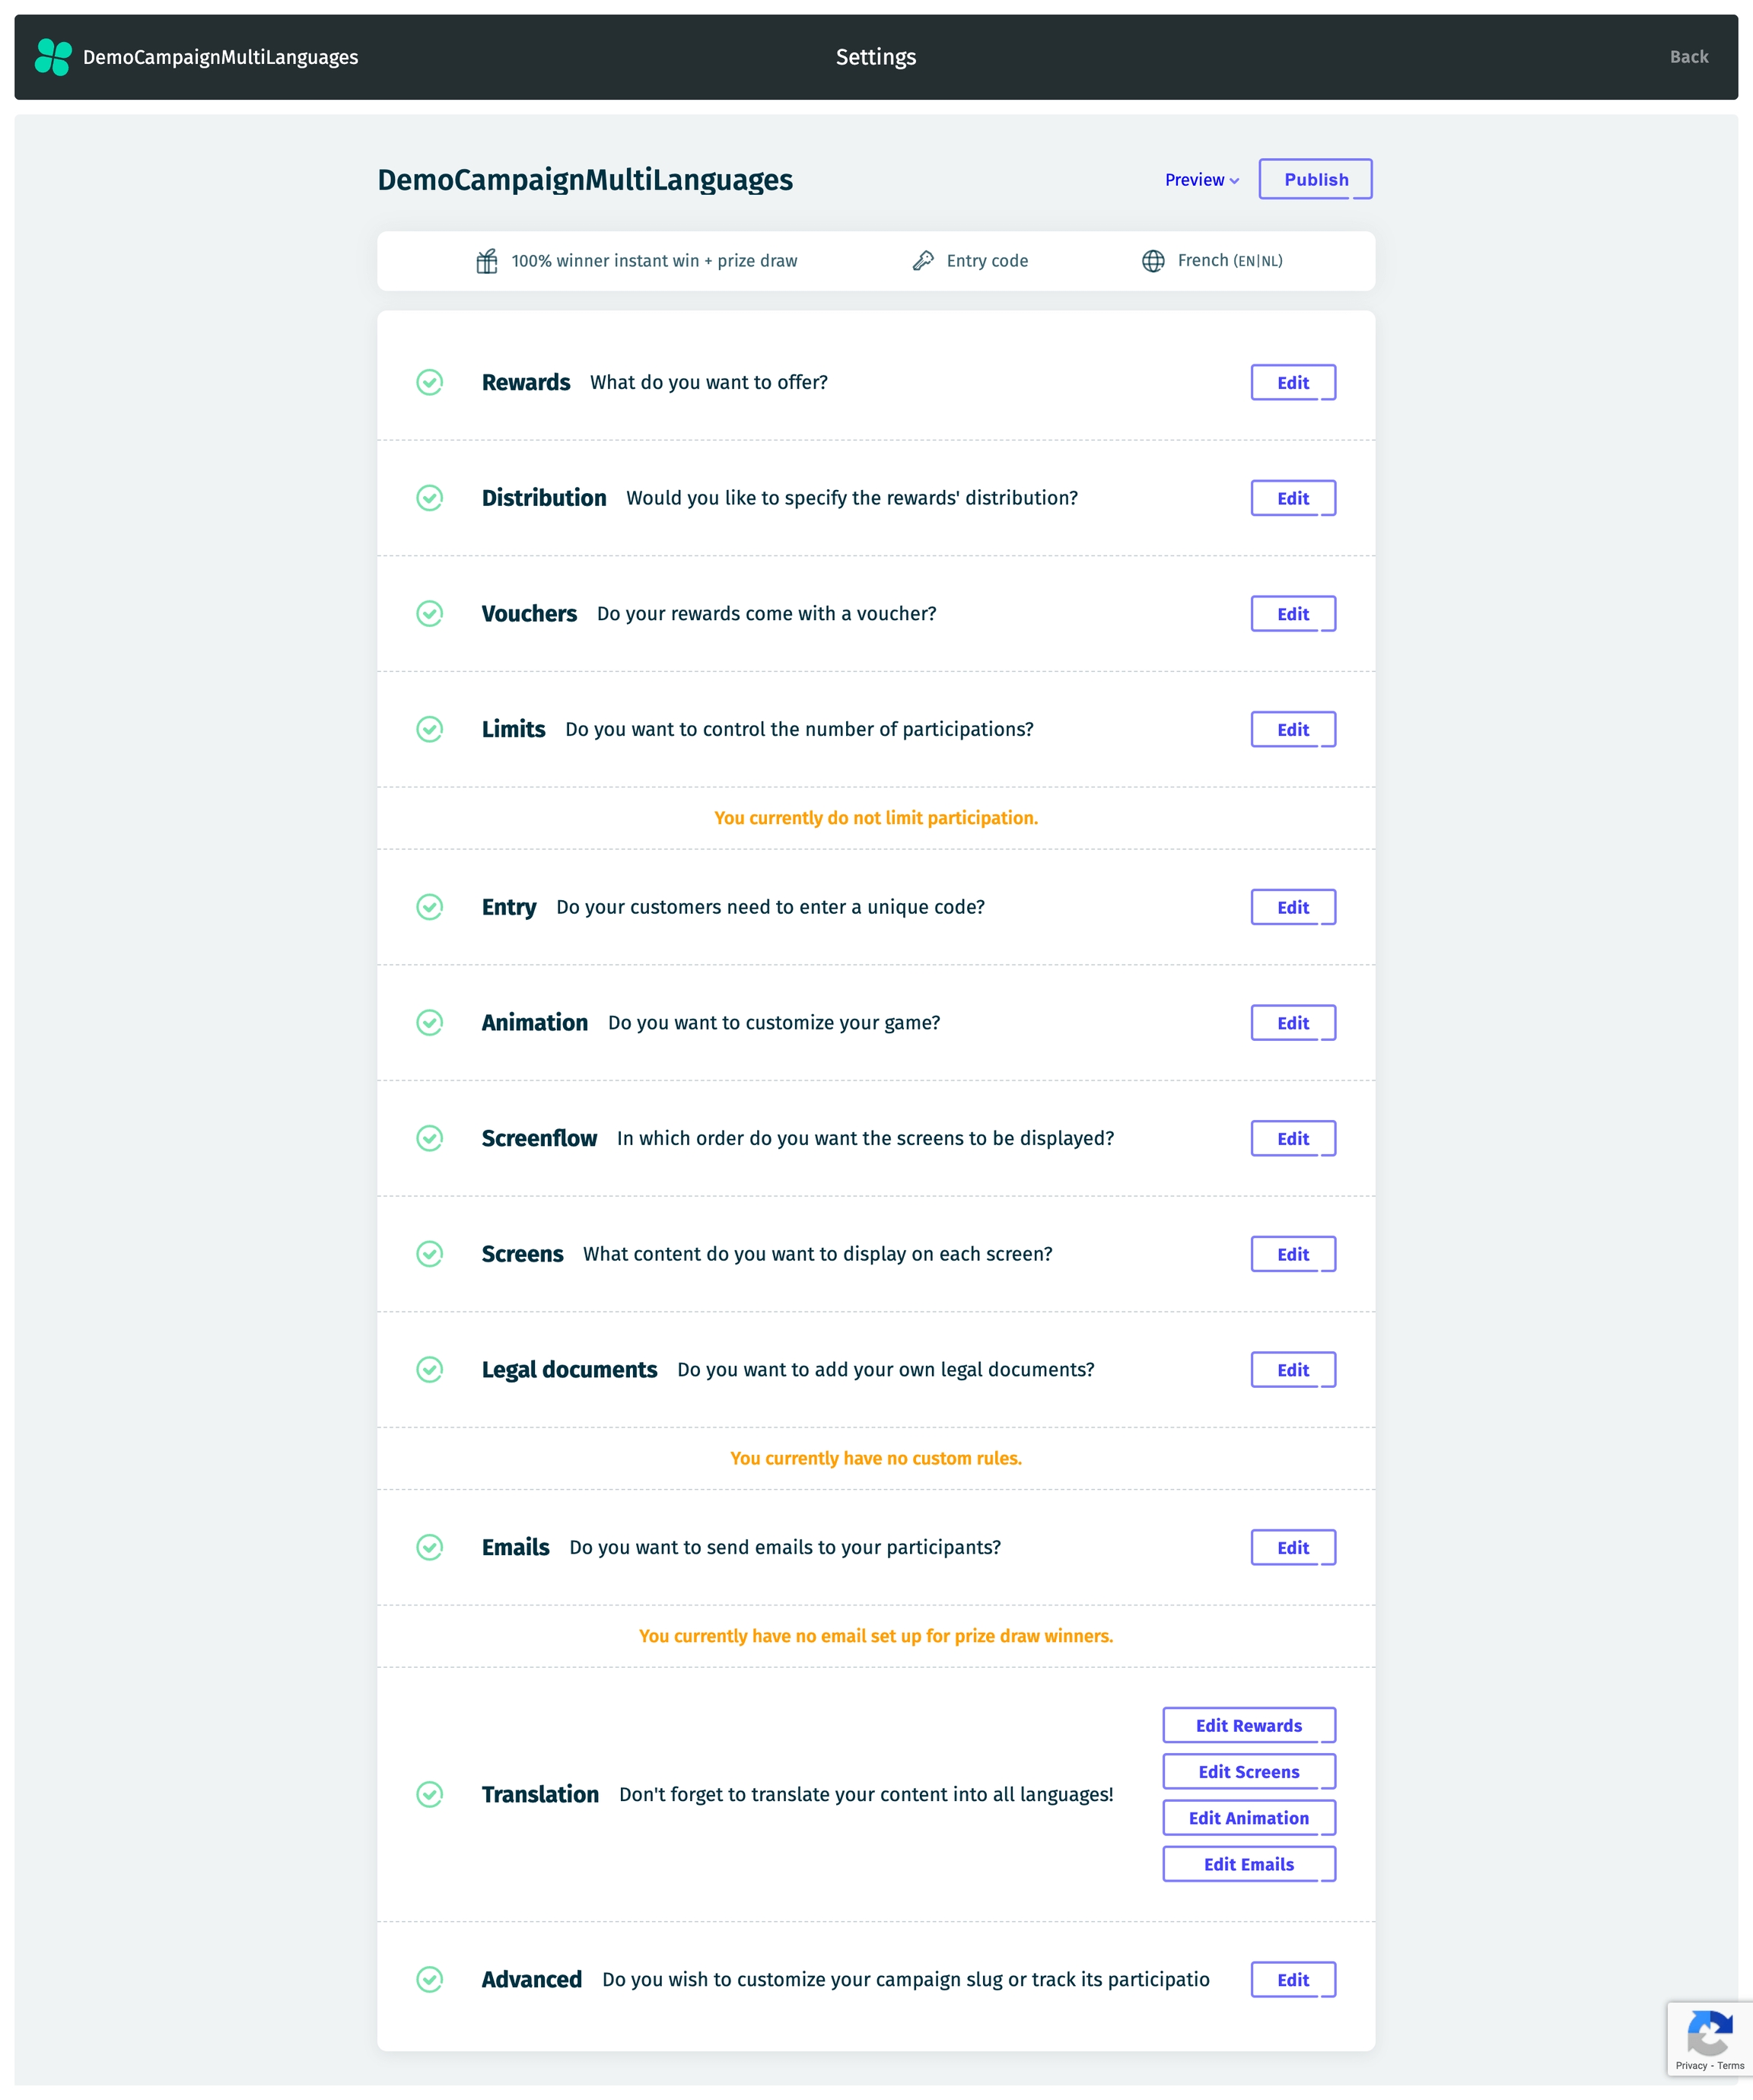This screenshot has height=2100, width=1753.
Task: Click the Rewards green checkmark icon
Action: tap(430, 382)
